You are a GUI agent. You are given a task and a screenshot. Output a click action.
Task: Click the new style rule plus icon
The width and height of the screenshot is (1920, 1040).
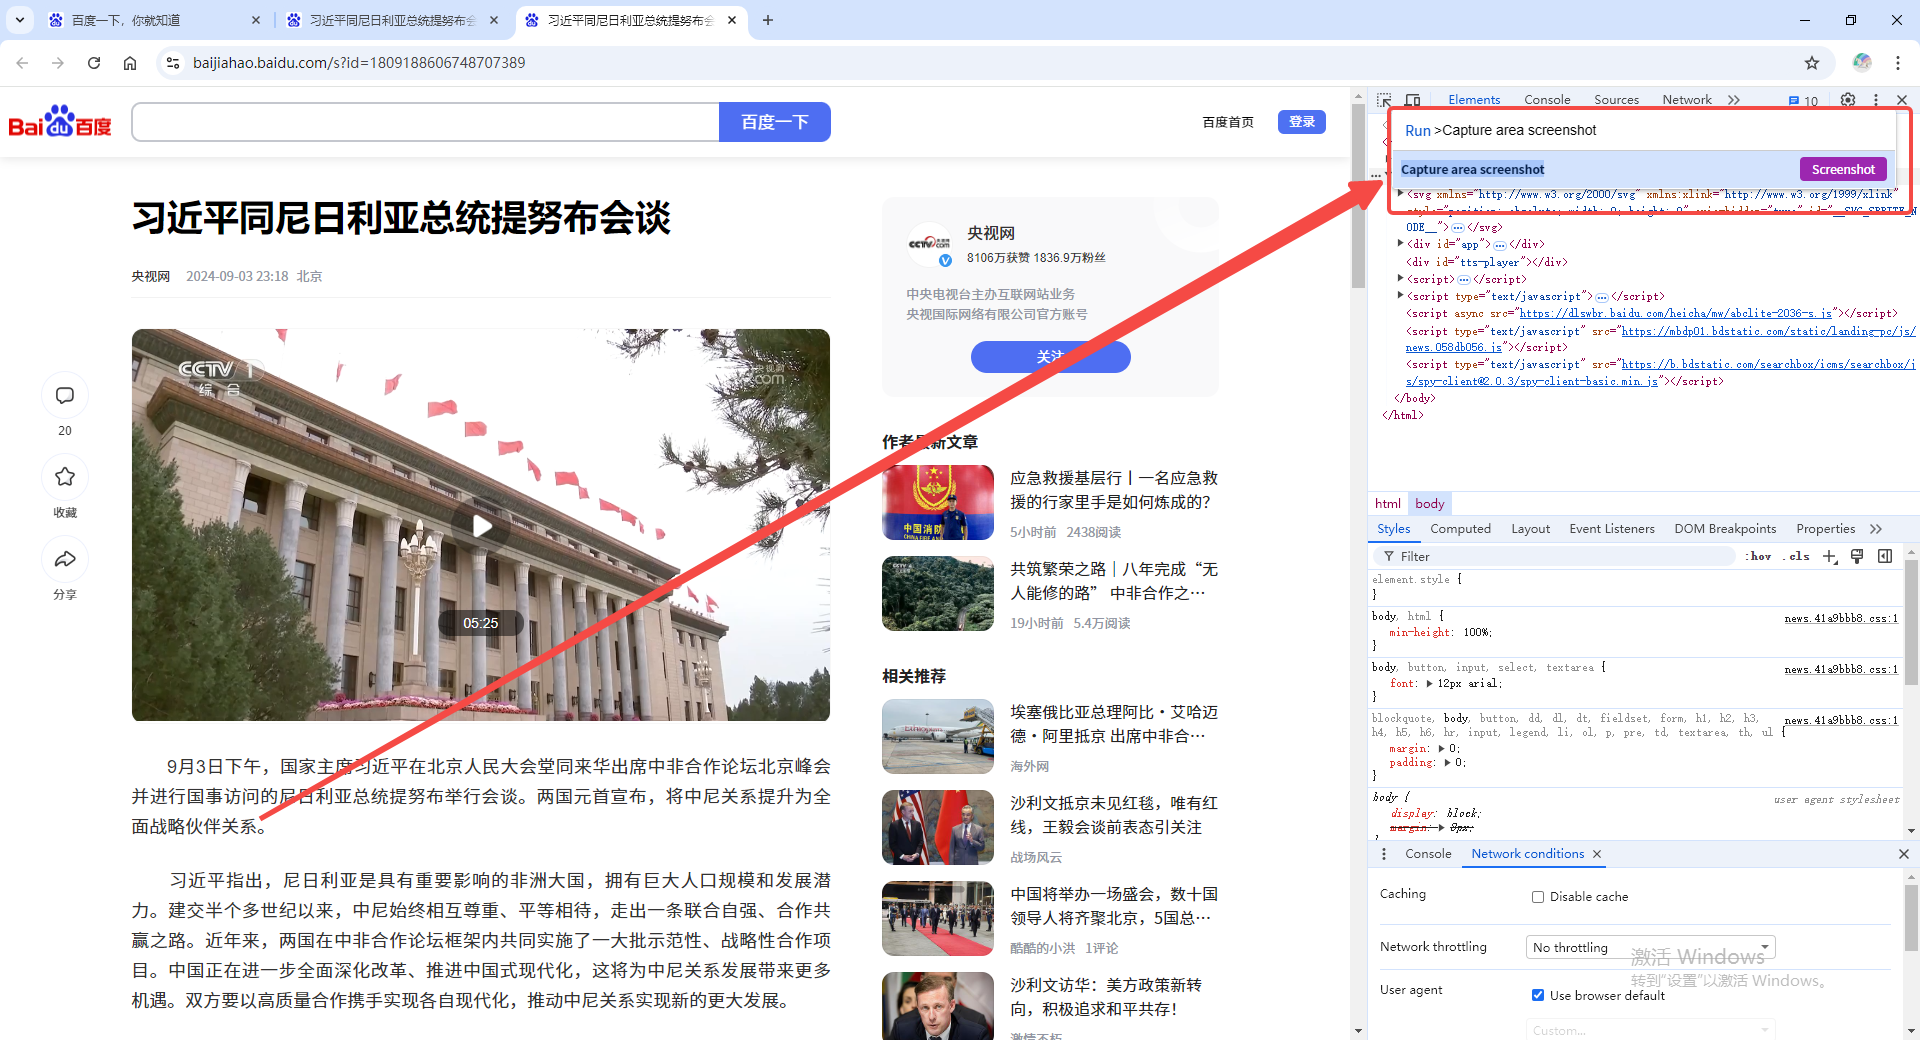(1829, 556)
